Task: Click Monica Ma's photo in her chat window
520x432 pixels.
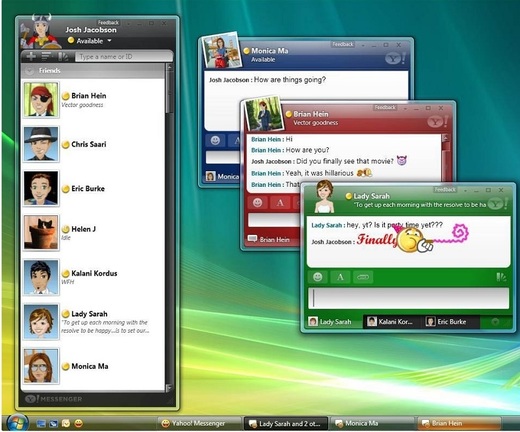Action: (x=222, y=50)
